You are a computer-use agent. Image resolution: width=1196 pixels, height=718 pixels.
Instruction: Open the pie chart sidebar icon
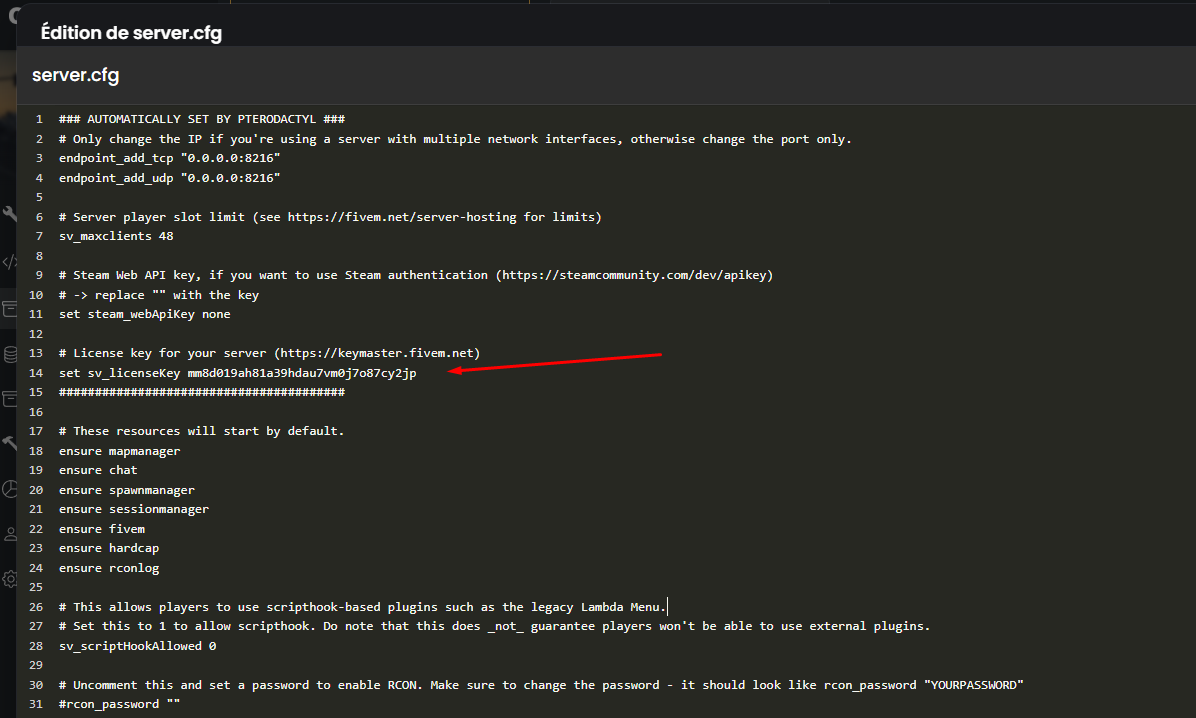[9, 488]
